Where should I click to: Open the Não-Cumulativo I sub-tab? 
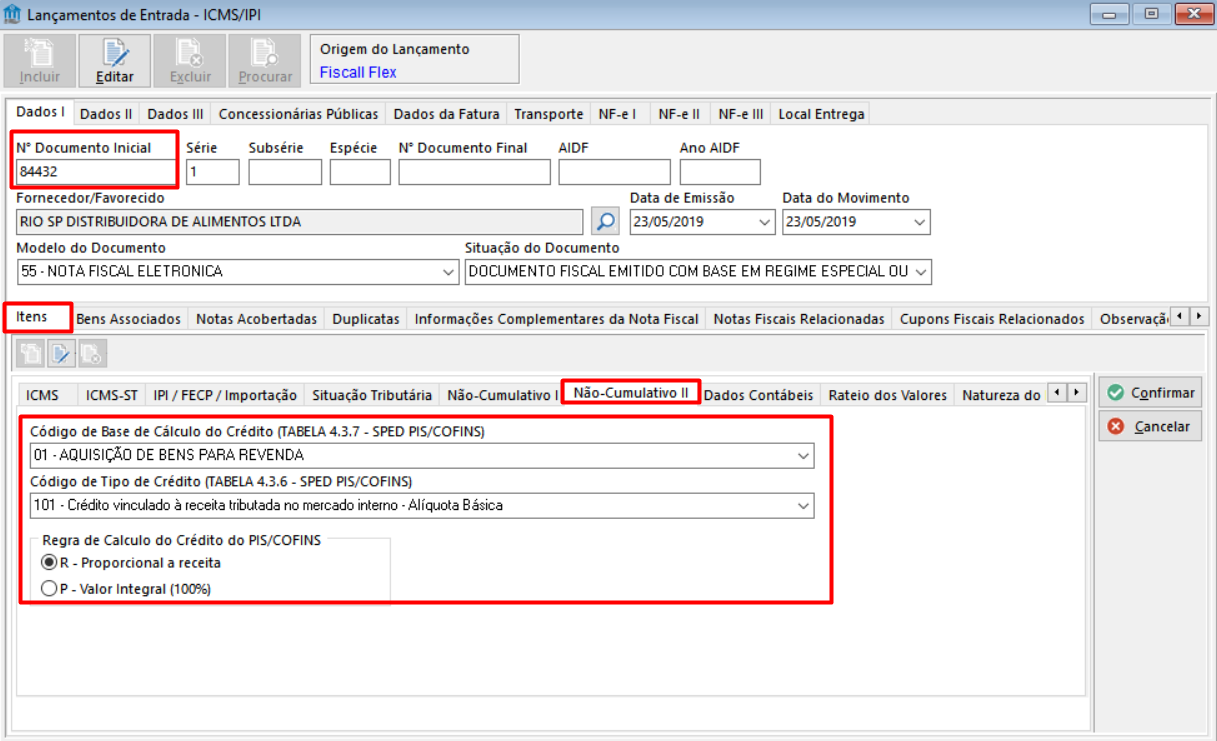point(503,395)
